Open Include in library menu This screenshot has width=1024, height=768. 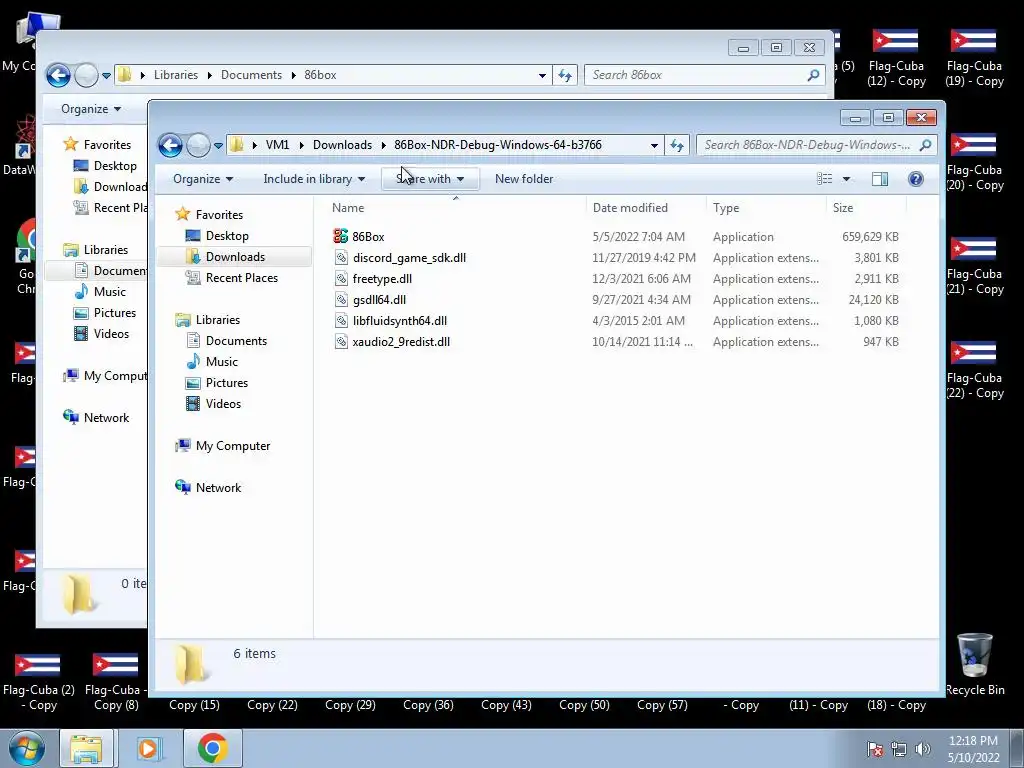coord(314,179)
